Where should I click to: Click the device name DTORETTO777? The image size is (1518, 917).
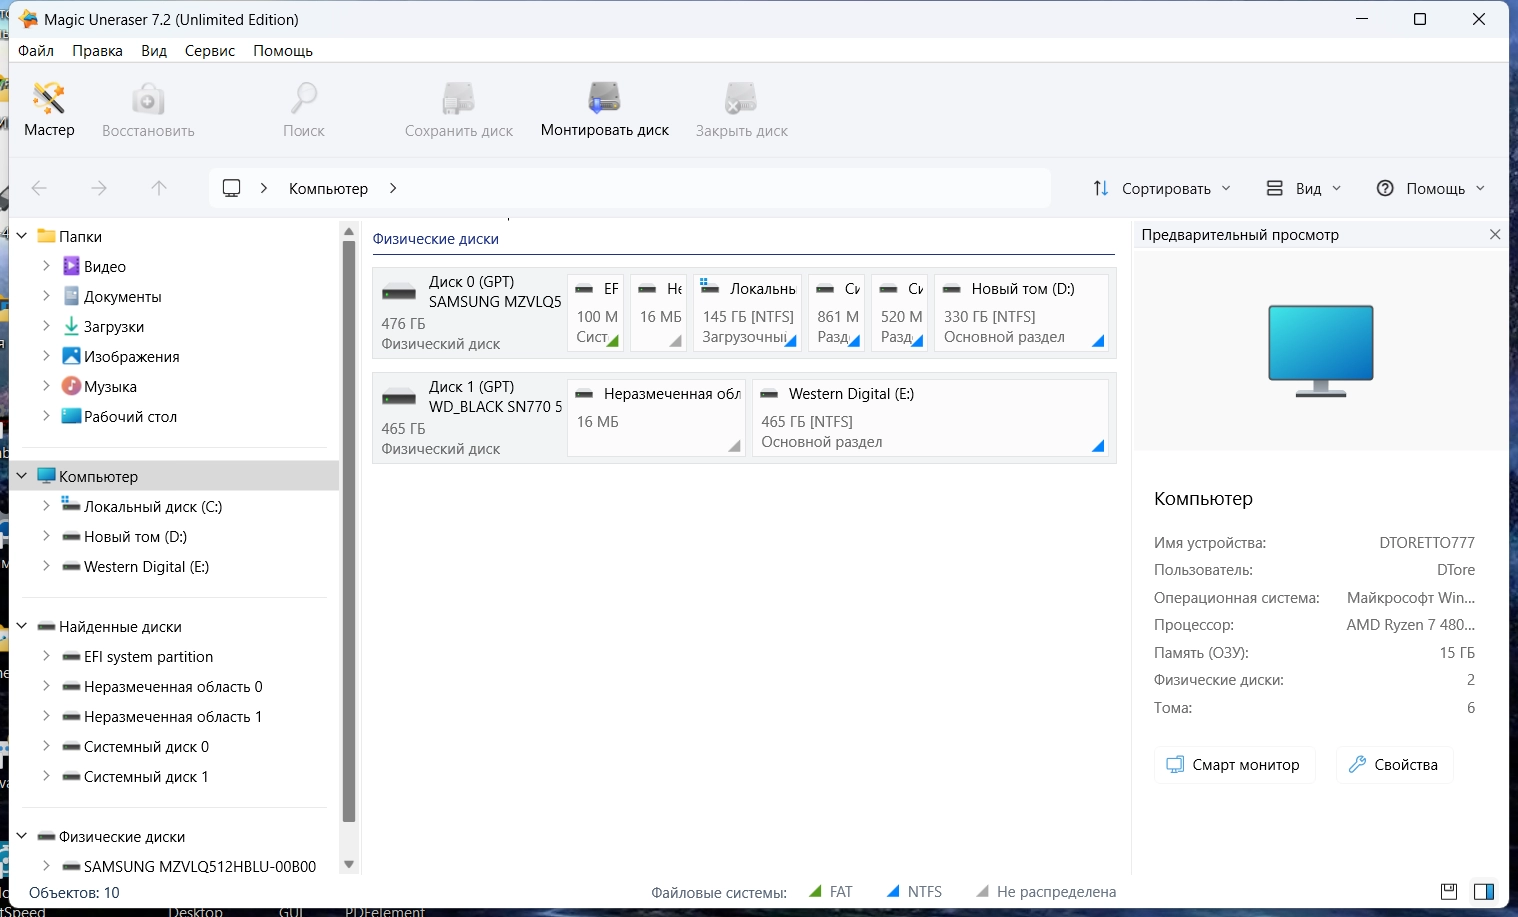pos(1427,542)
